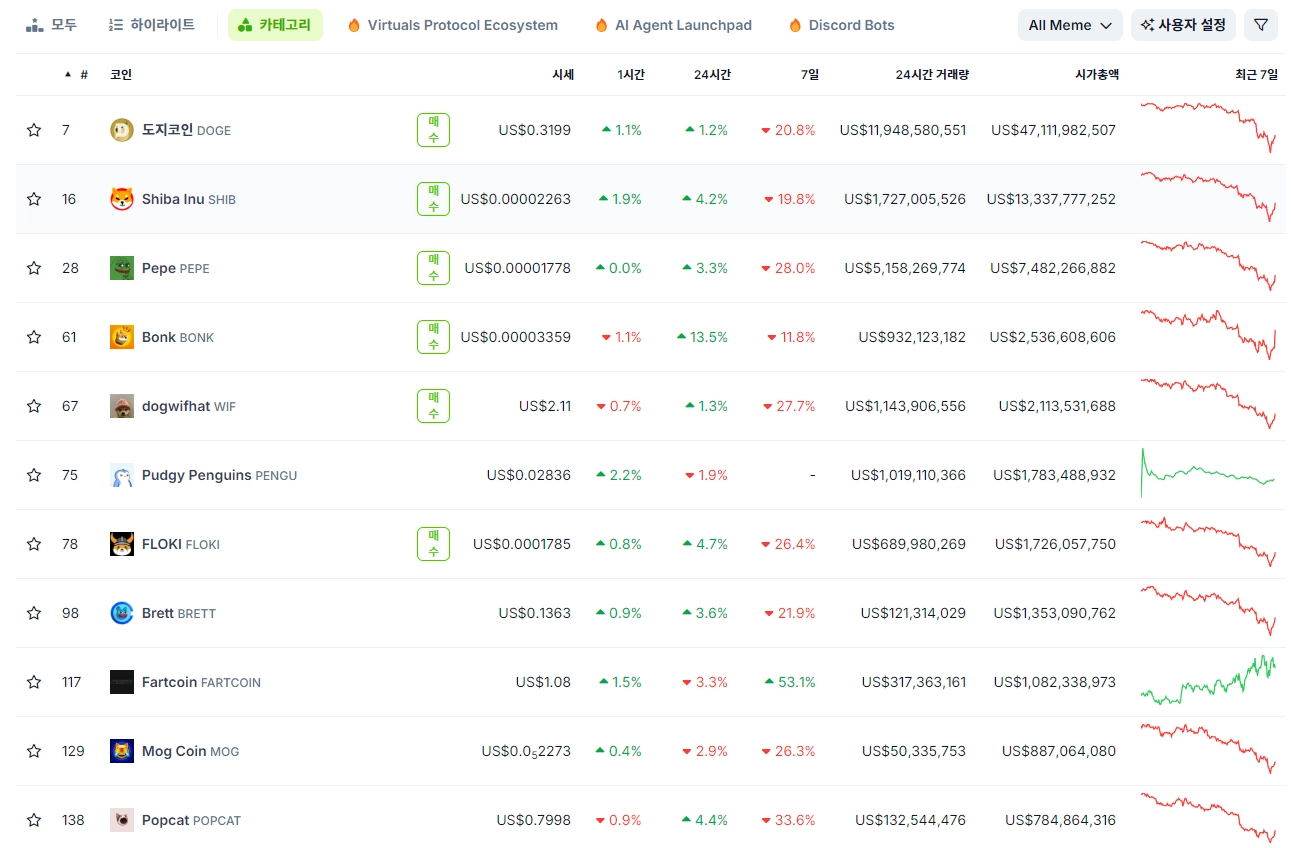
Task: Click the dogwifhat logo icon
Action: [122, 406]
